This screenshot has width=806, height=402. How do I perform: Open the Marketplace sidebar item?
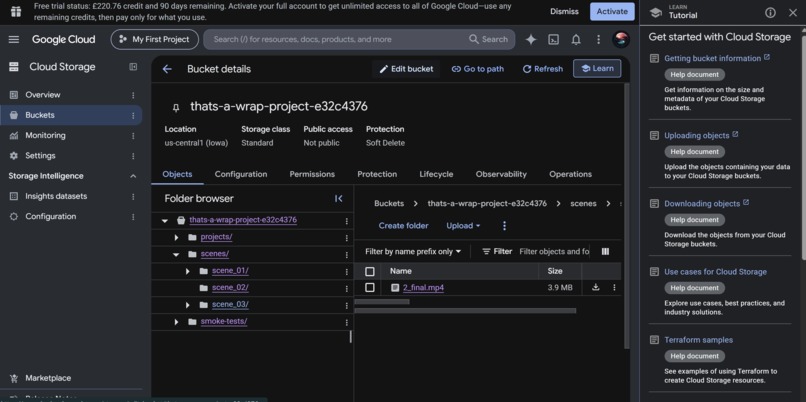(48, 378)
